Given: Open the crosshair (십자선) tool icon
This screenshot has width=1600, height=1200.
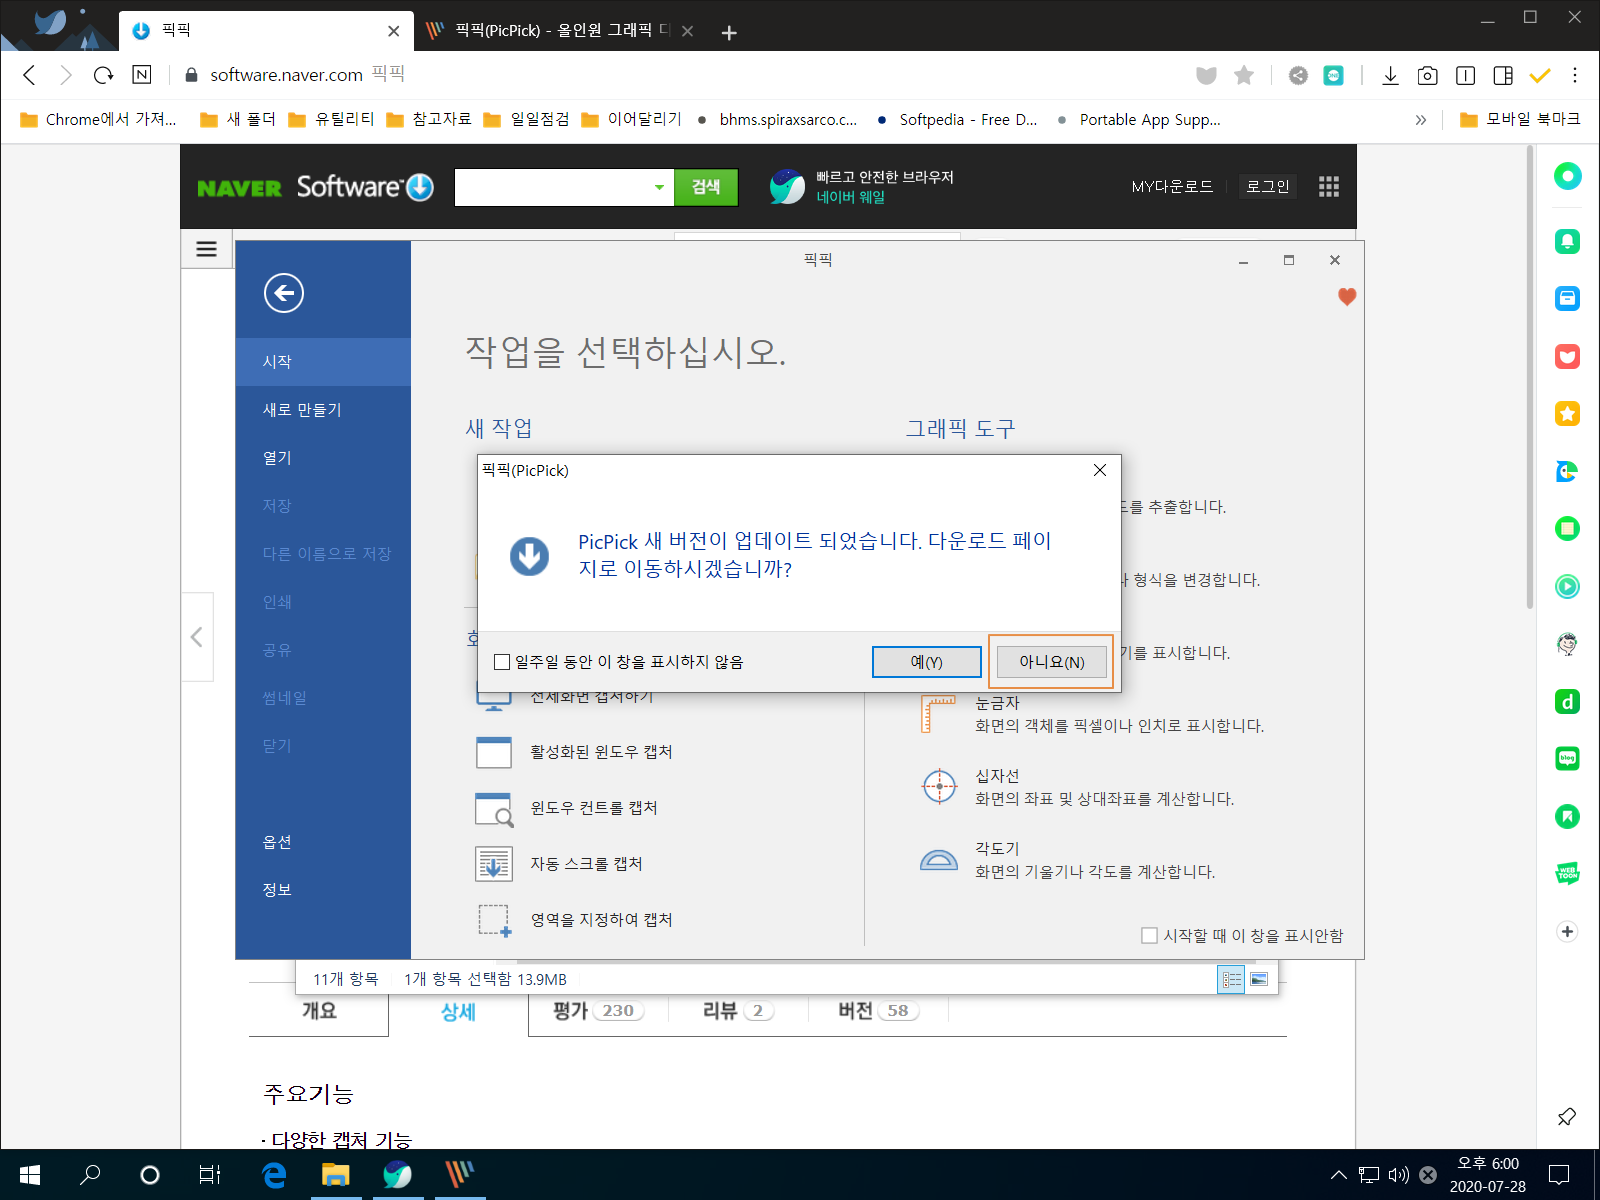Looking at the screenshot, I should pos(939,786).
